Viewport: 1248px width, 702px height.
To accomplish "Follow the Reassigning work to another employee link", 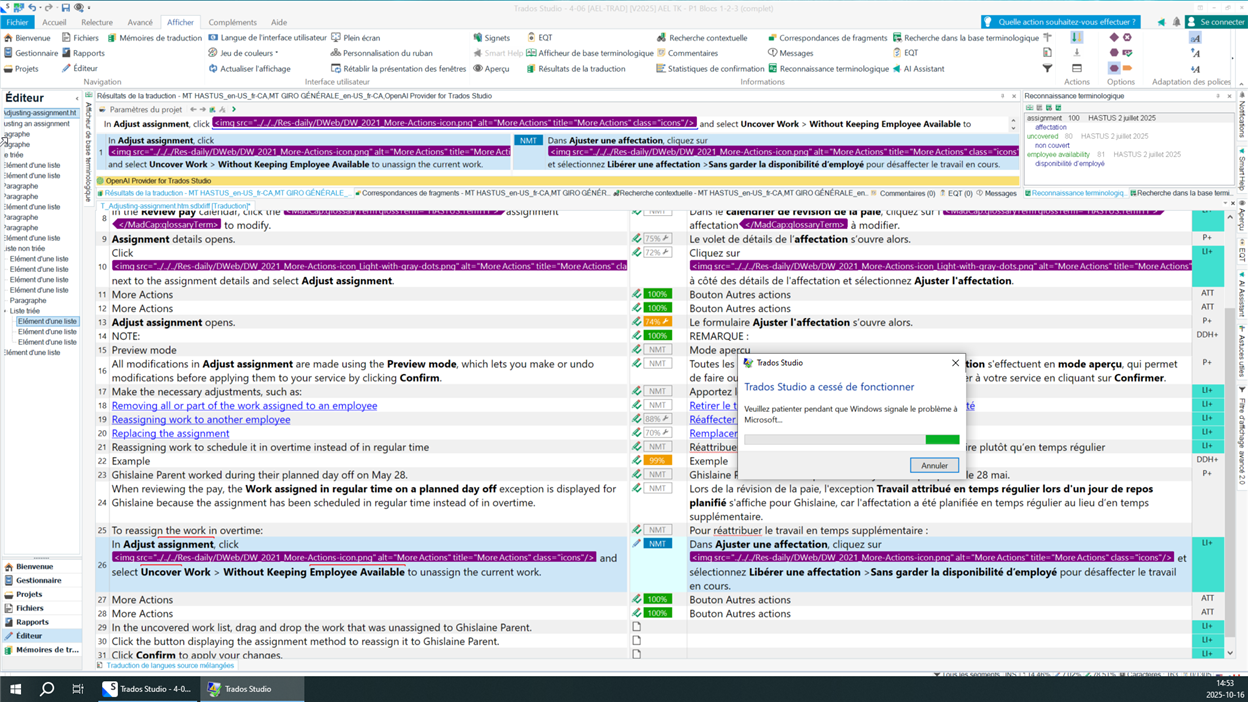I will pos(201,419).
